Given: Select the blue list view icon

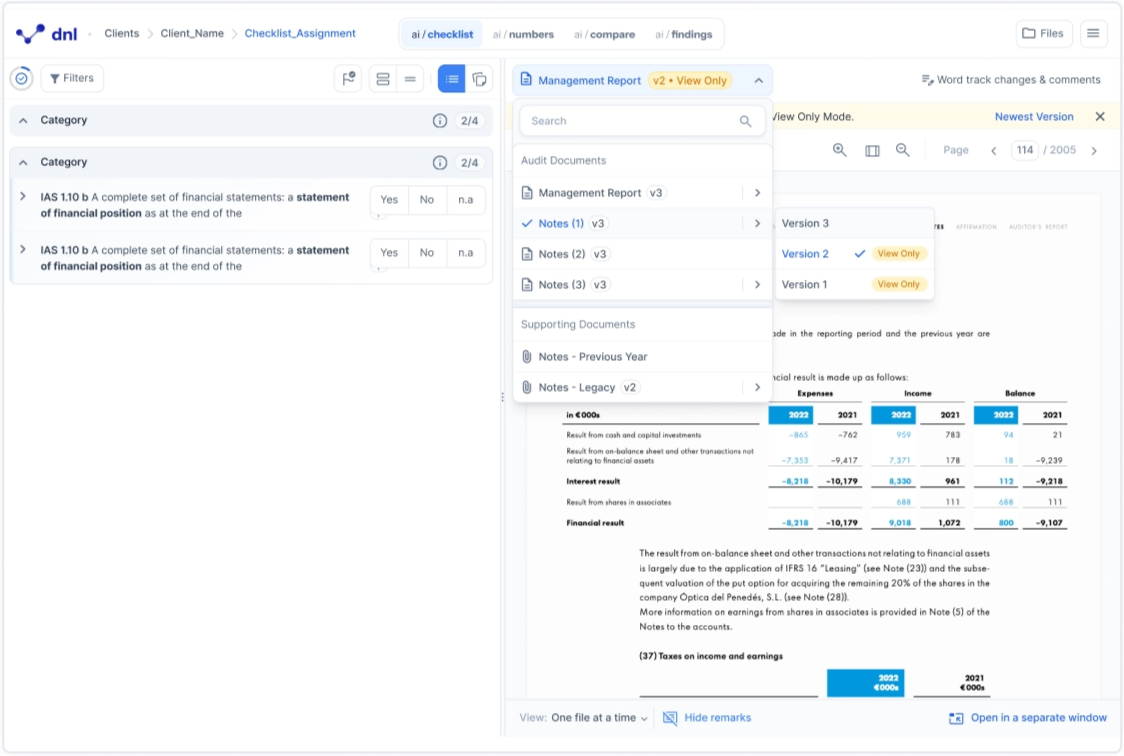Looking at the screenshot, I should tap(452, 79).
